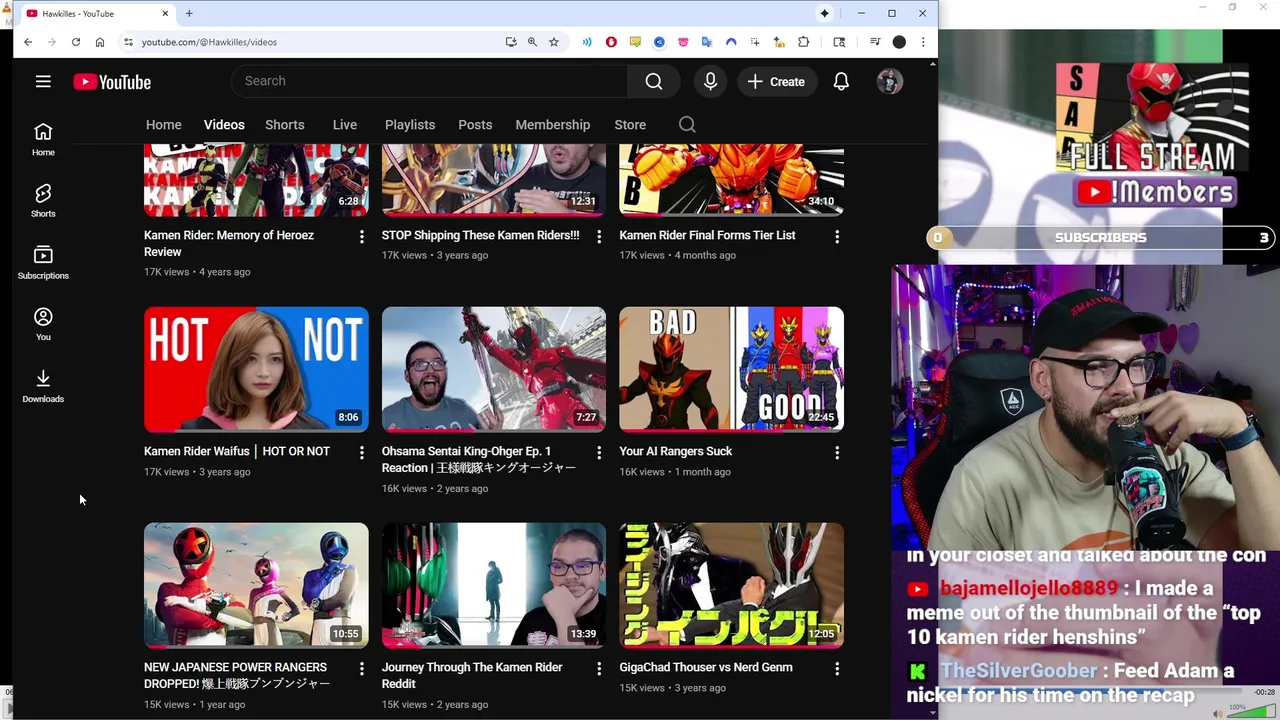Click the zoom magnifier in address bar

[x=532, y=42]
